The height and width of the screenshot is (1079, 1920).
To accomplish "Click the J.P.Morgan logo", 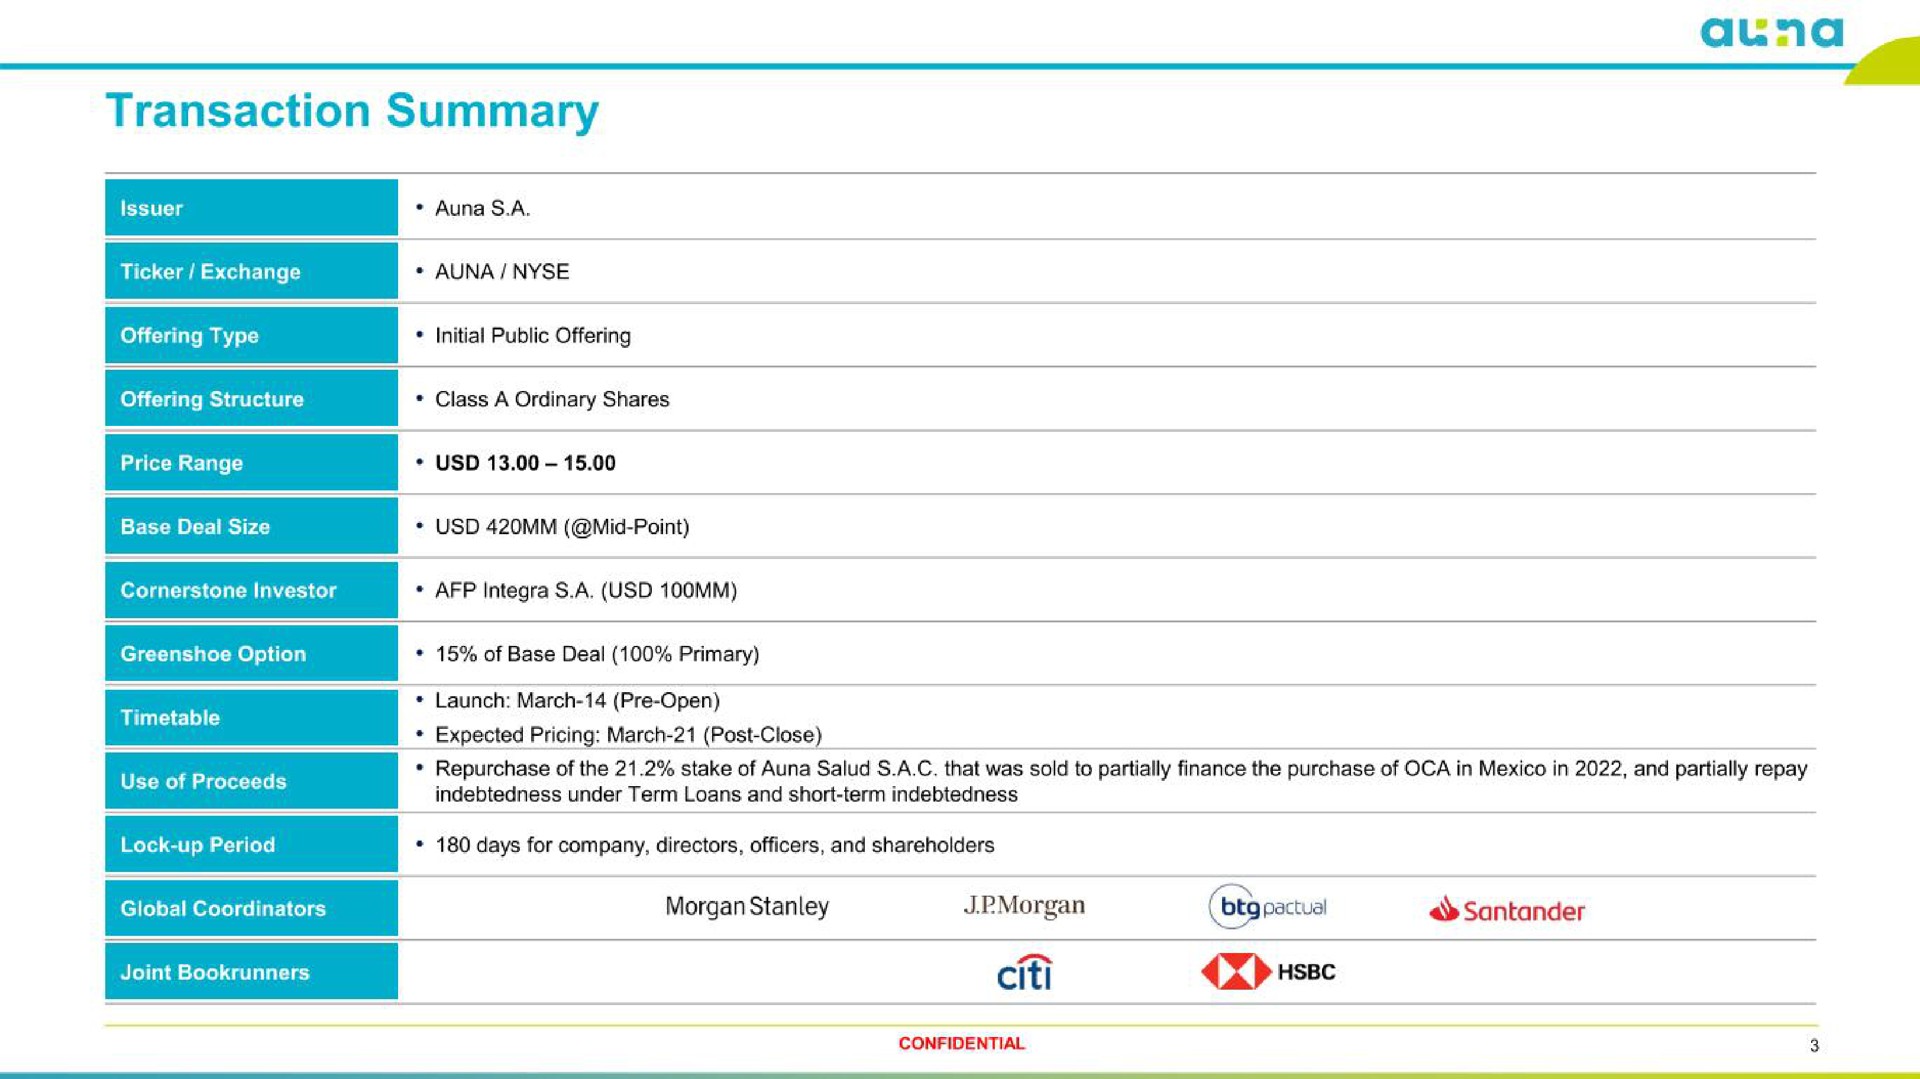I will (1024, 906).
